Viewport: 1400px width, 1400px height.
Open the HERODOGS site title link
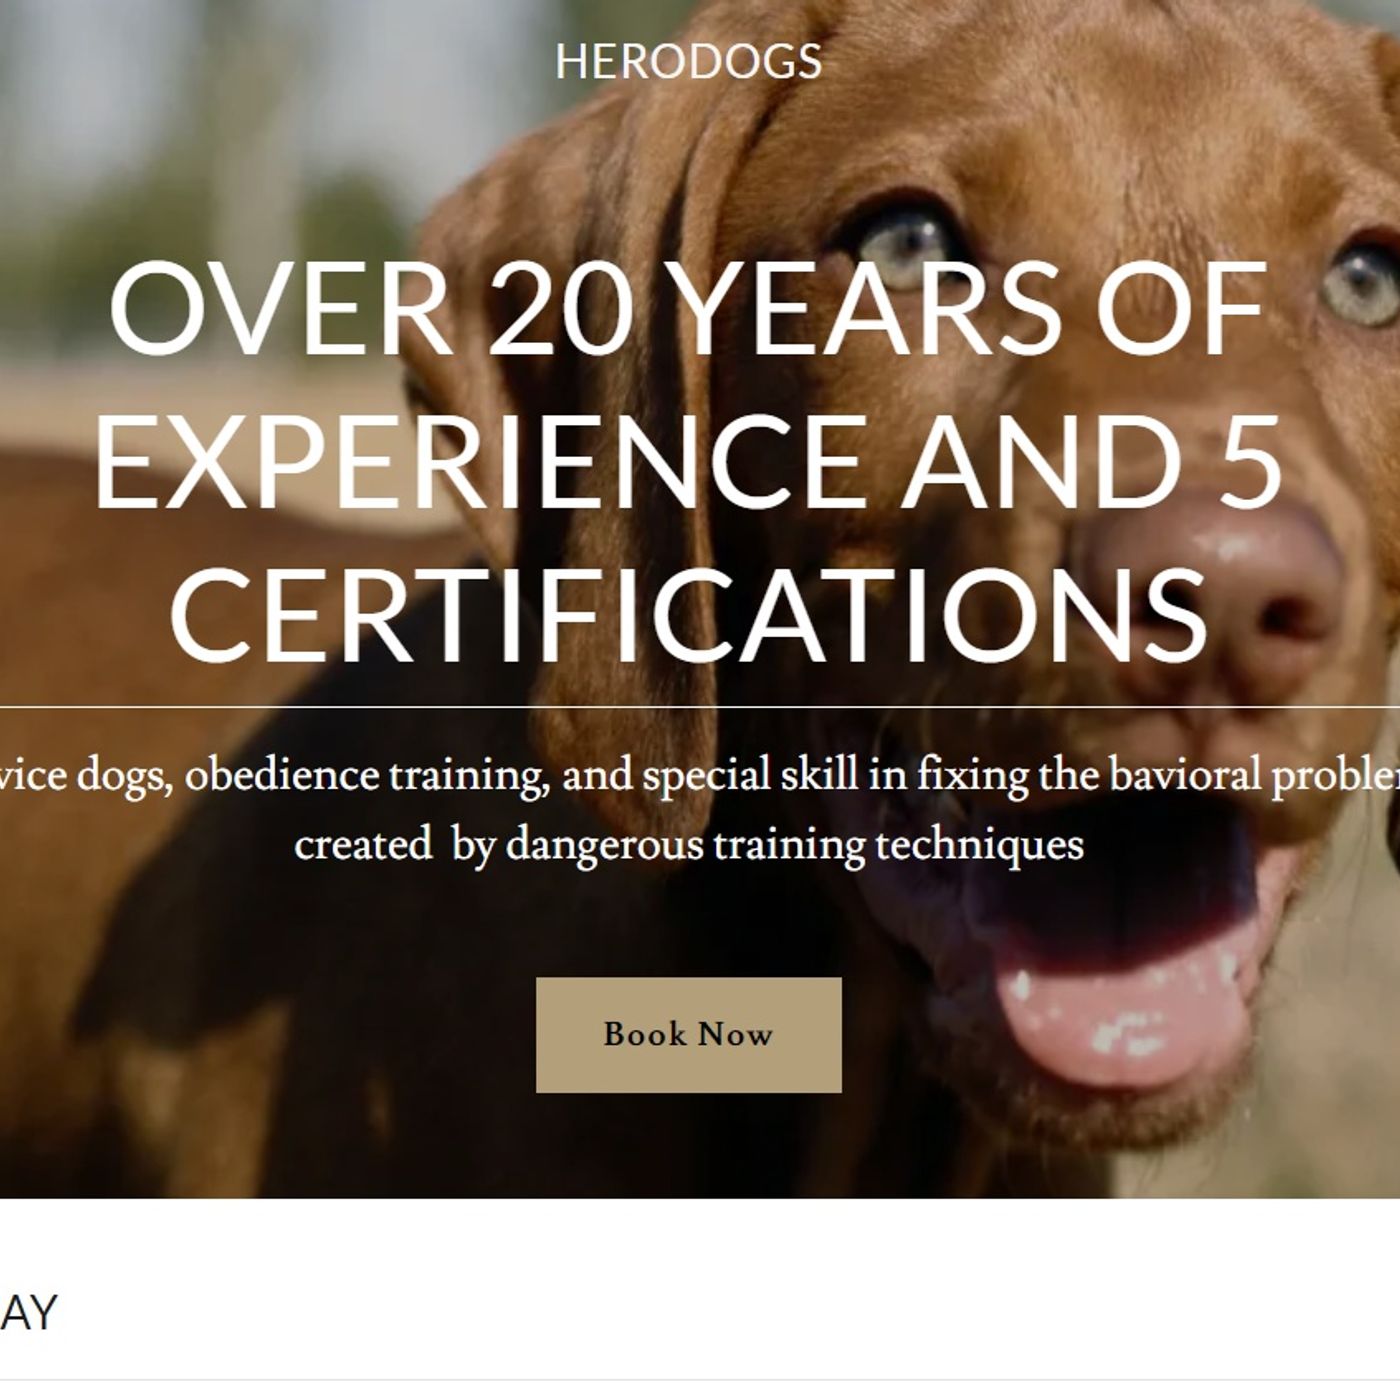click(688, 61)
